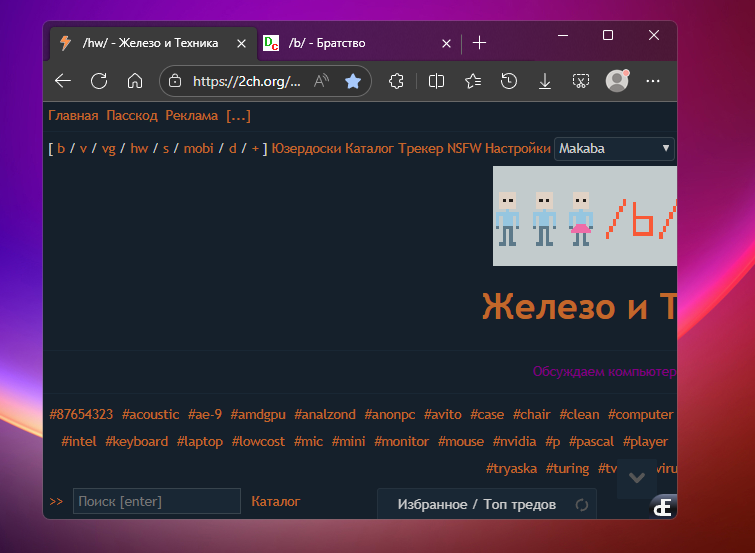The height and width of the screenshot is (553, 755).
Task: Close the /hw/ Железо и Техника tab
Action: (x=242, y=44)
